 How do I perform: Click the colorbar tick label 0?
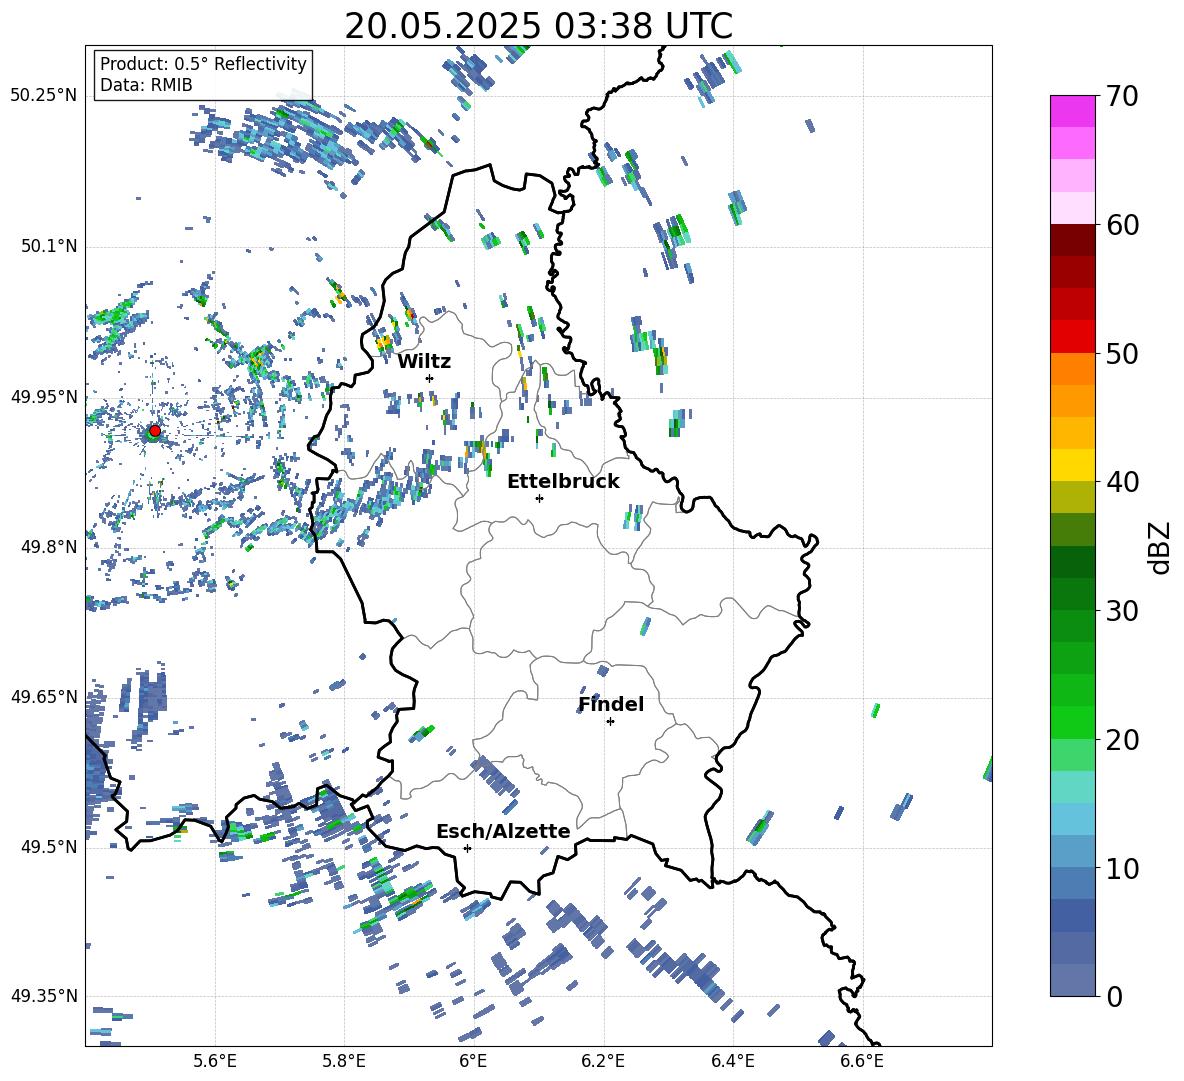click(1114, 996)
